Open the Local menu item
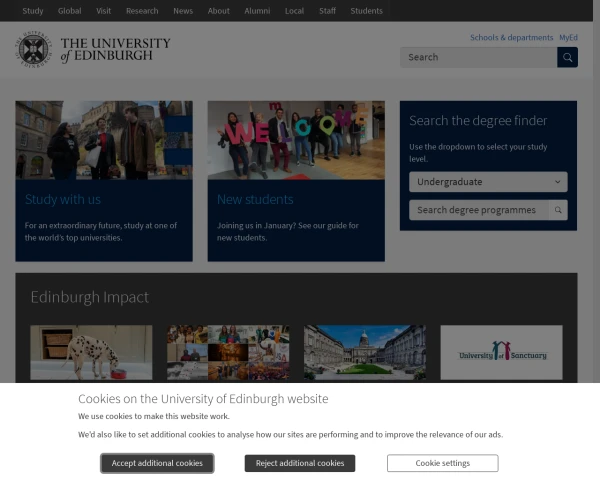The height and width of the screenshot is (480, 600). click(x=294, y=11)
